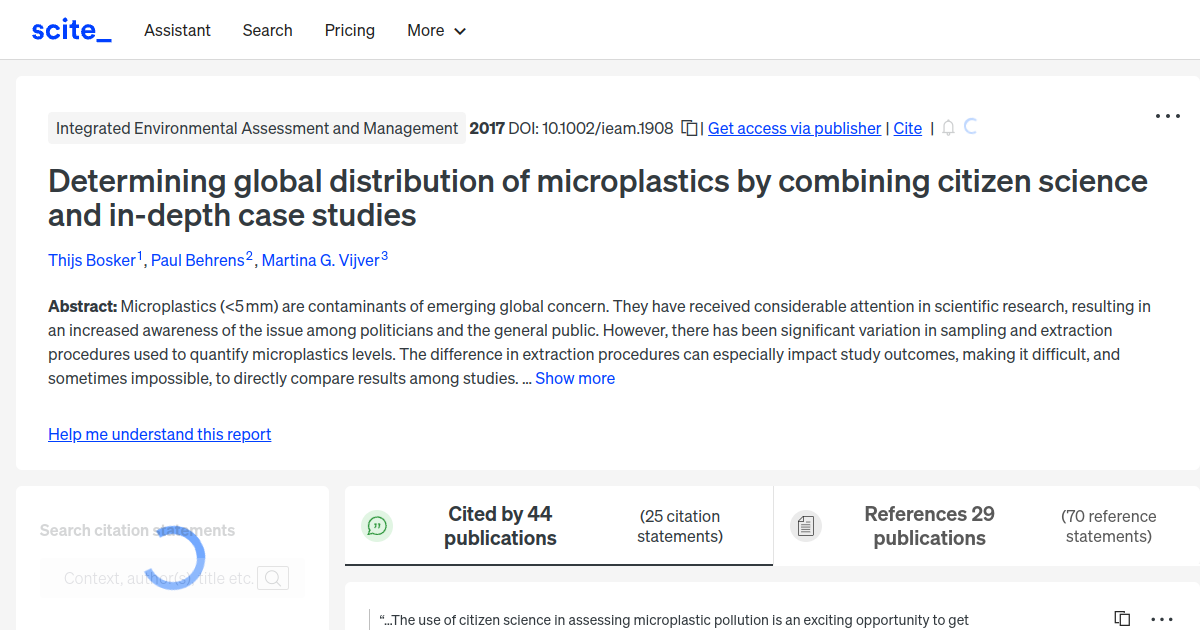The width and height of the screenshot is (1200, 630).
Task: Copy the article DOI icon
Action: [688, 128]
